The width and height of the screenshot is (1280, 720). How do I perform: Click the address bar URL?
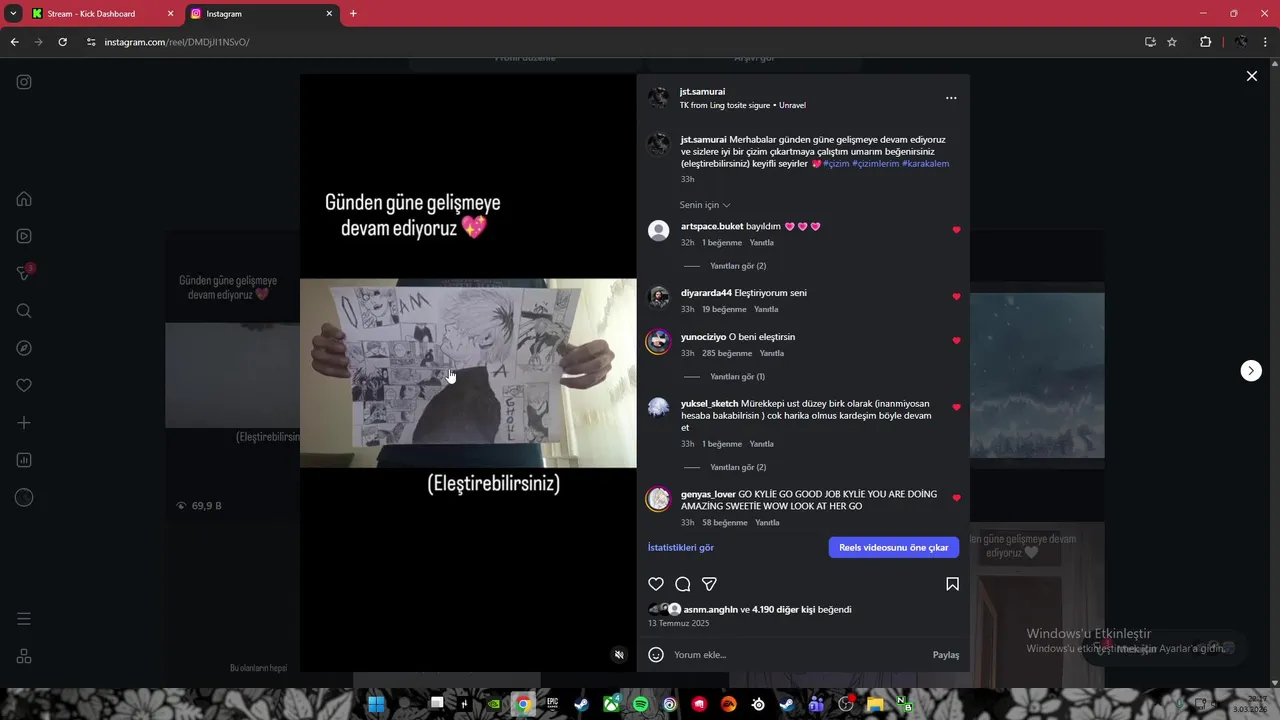(x=177, y=42)
